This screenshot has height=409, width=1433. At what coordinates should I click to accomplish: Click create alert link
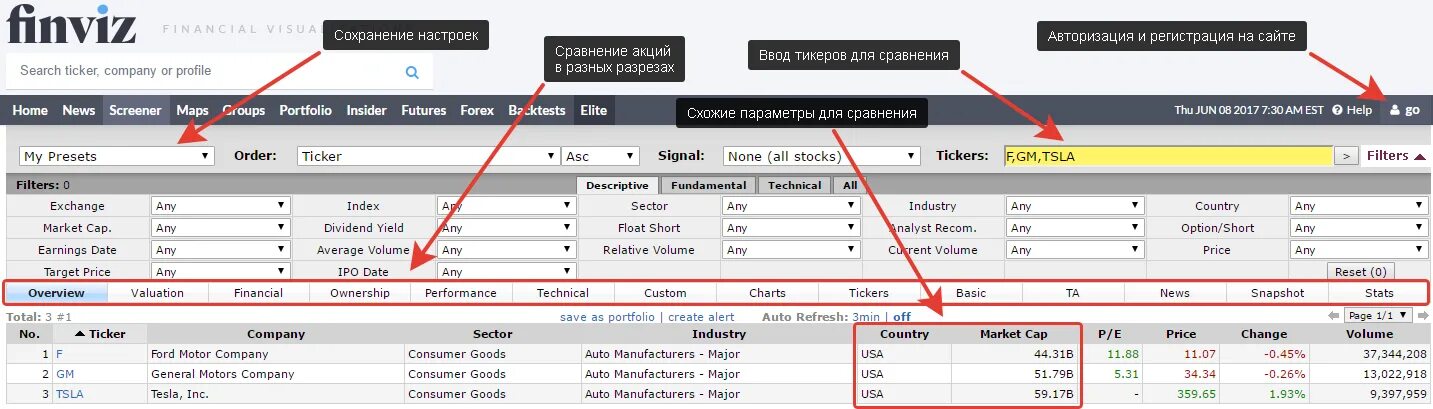coord(701,317)
